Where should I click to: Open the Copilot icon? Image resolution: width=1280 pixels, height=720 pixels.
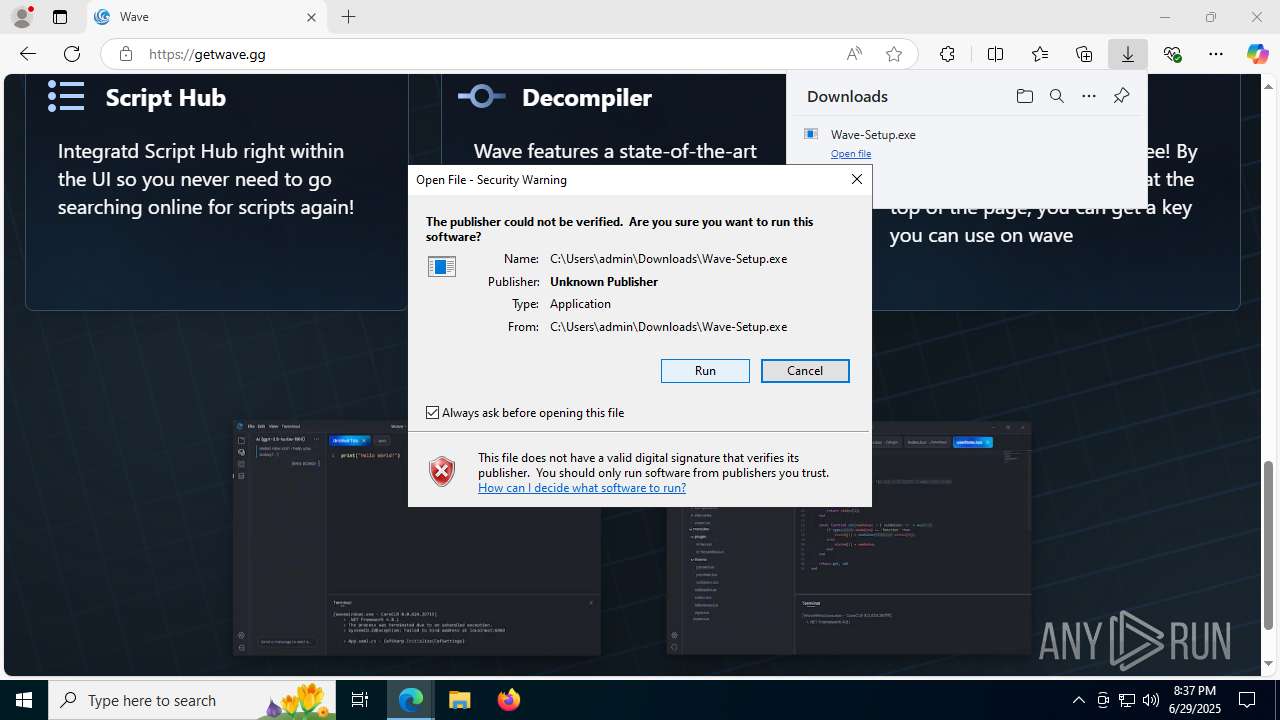[1257, 54]
